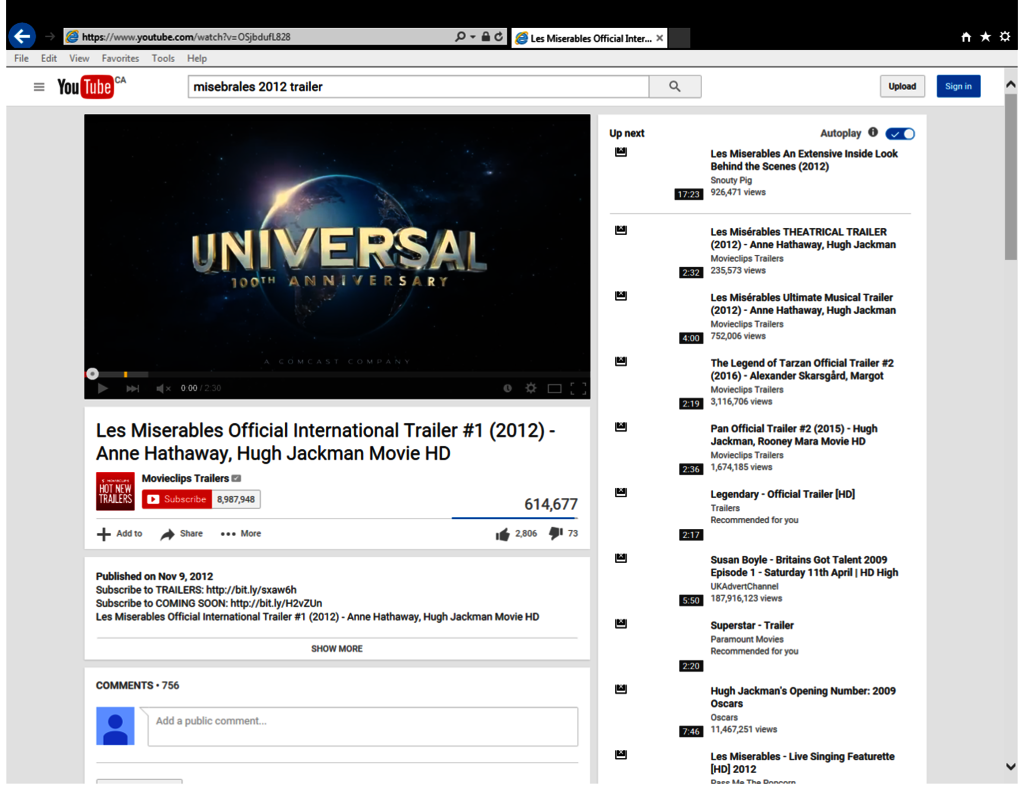
Task: Click the browser forward arrow
Action: (x=50, y=37)
